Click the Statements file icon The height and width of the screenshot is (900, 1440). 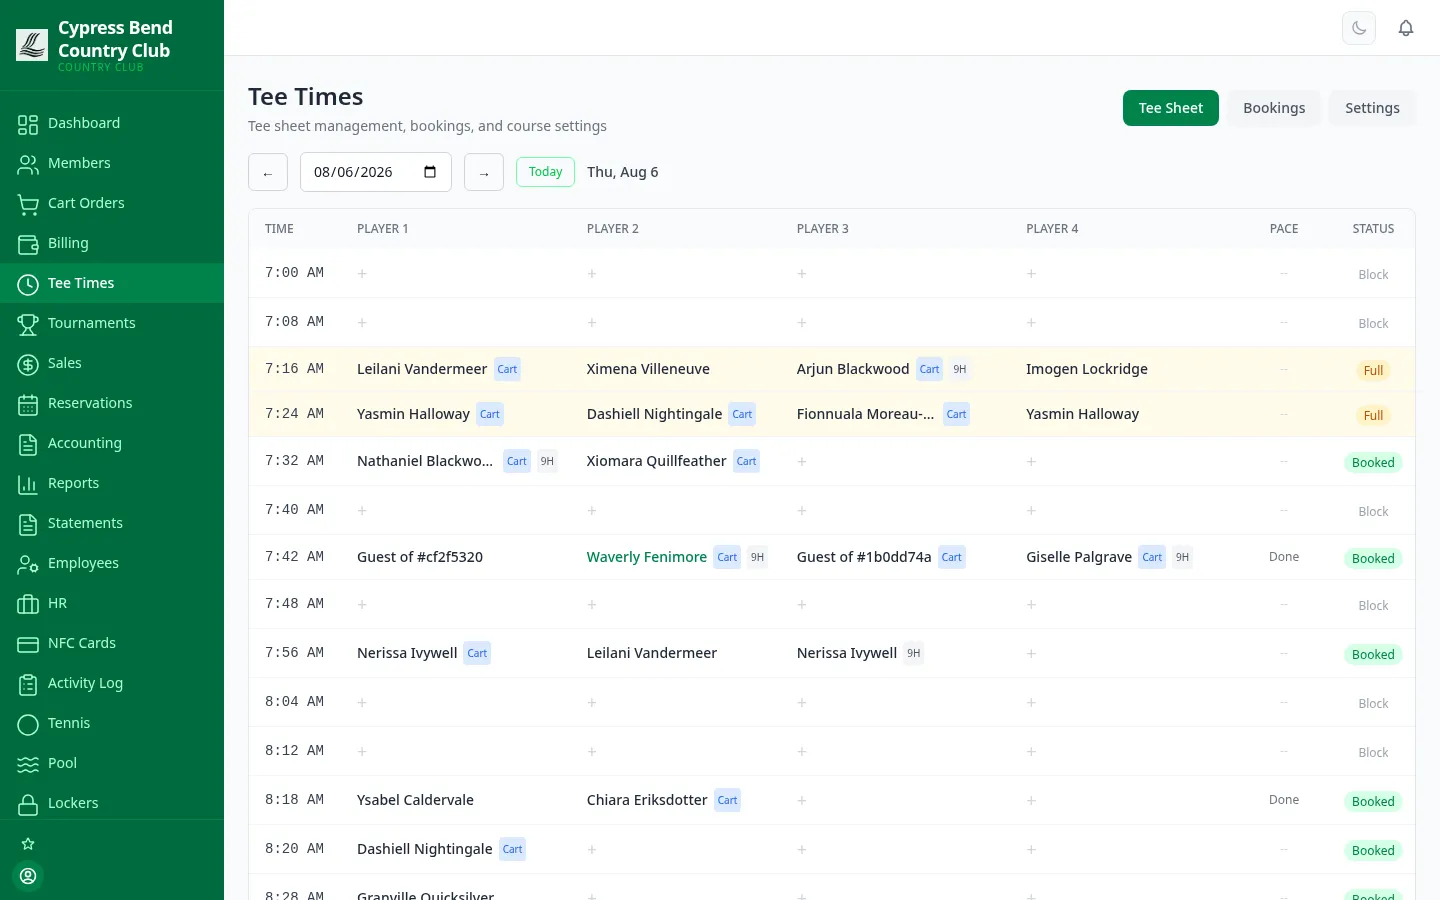pos(28,524)
